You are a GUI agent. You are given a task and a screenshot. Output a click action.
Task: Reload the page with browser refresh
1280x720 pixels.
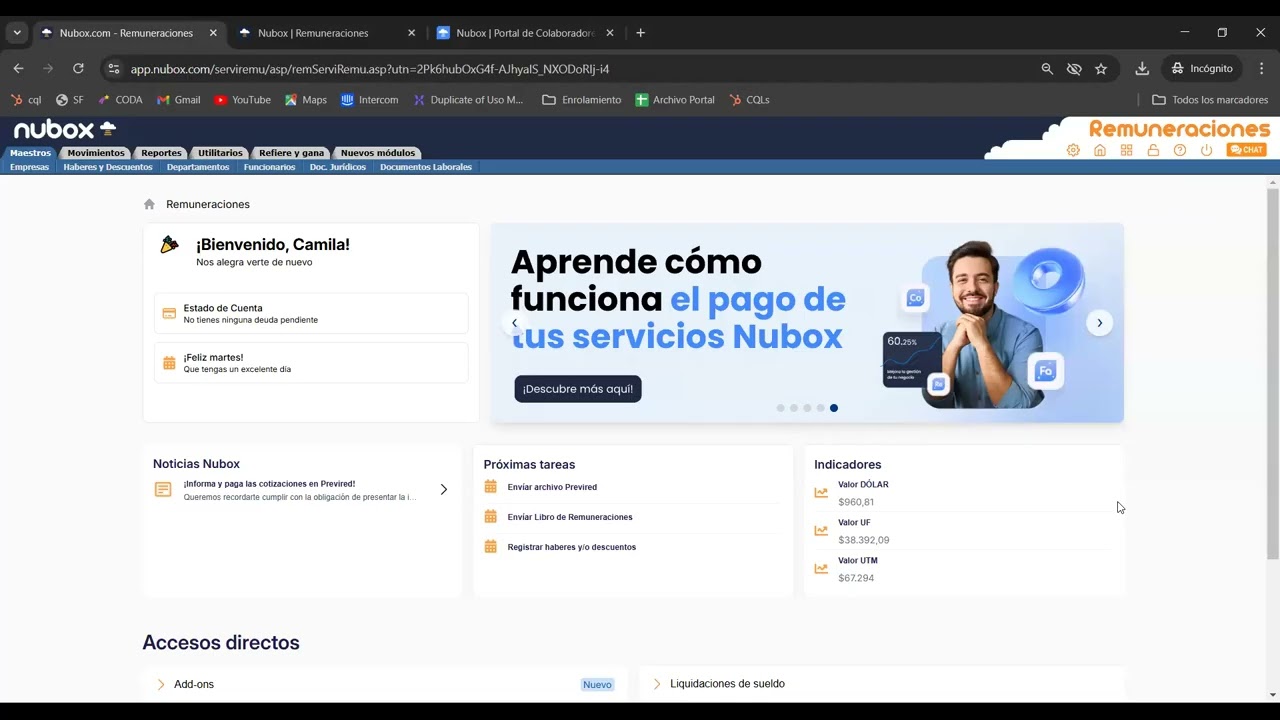click(78, 68)
